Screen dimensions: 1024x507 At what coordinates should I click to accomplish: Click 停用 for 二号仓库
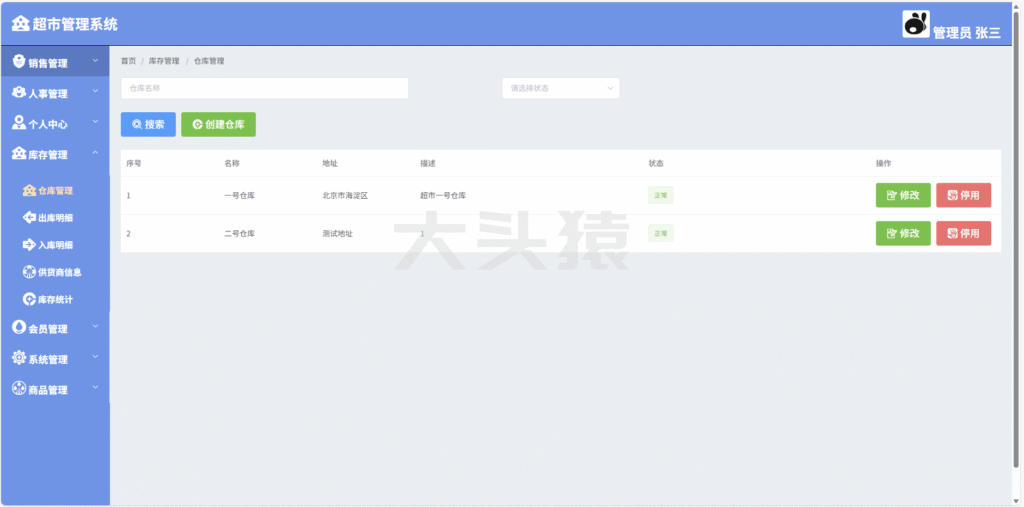point(964,233)
